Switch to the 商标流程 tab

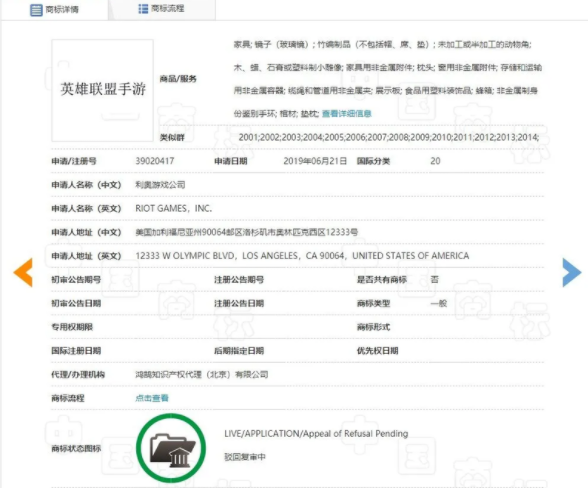click(x=162, y=9)
